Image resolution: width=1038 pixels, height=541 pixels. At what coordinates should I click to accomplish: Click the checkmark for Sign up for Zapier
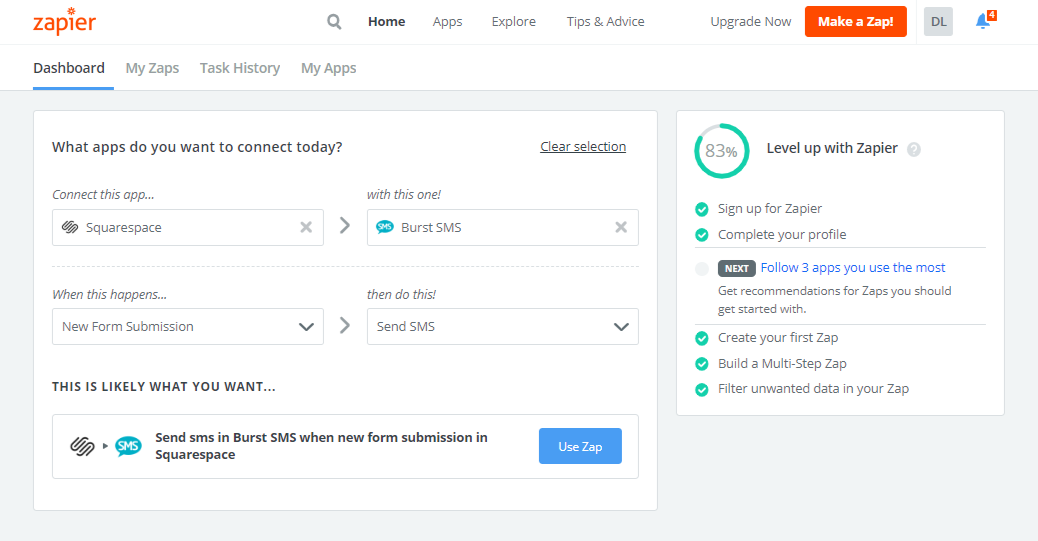click(x=702, y=209)
